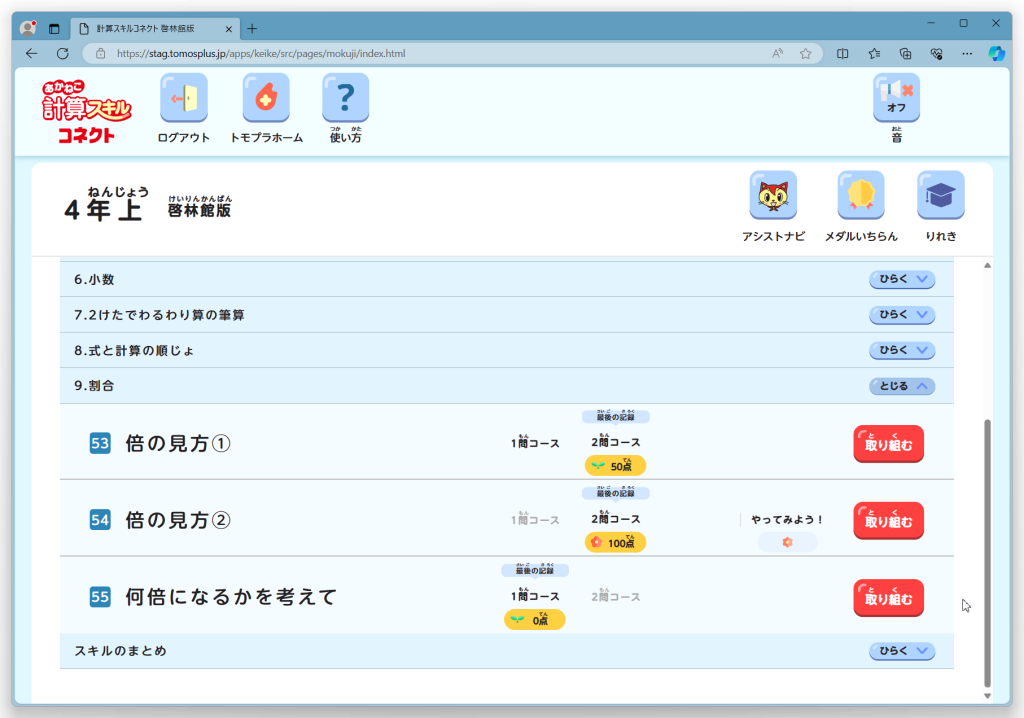Reload the page with refresh icon

[x=63, y=54]
